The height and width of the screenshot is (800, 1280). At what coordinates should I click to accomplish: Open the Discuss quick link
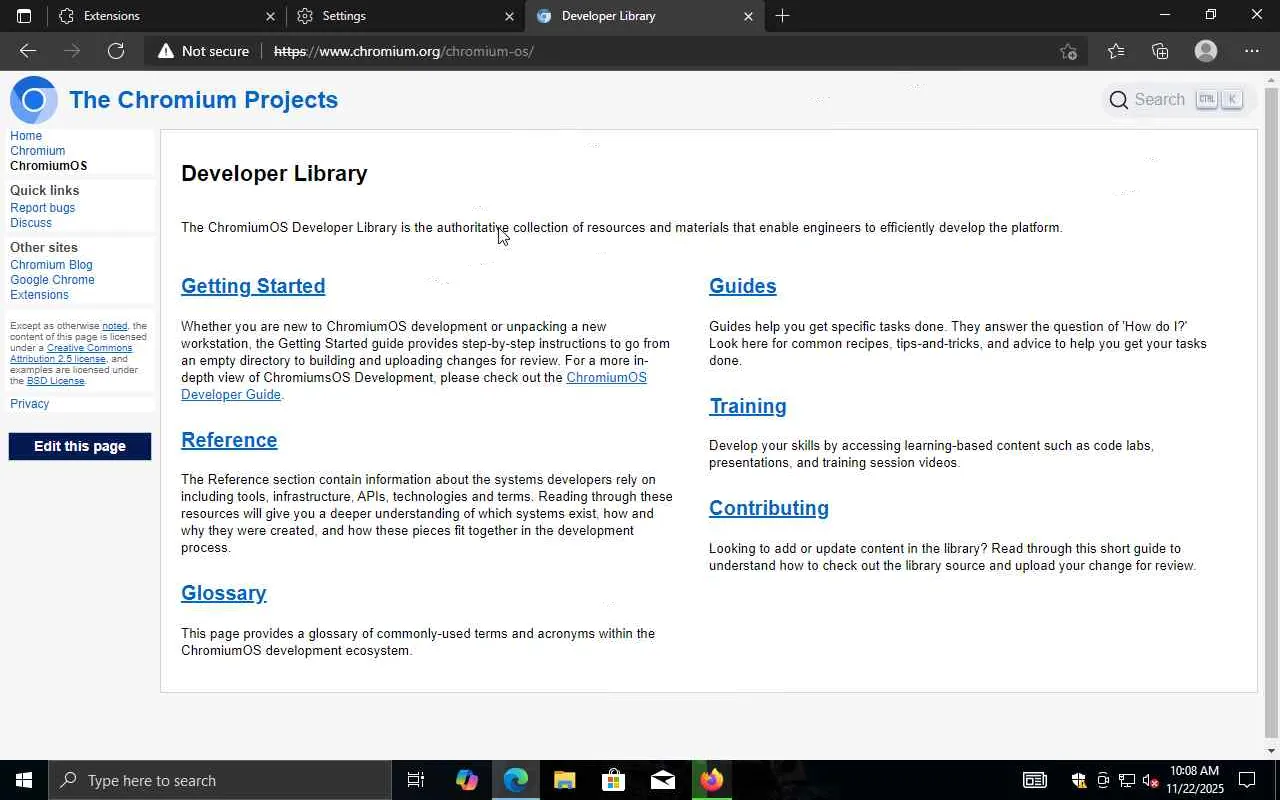click(31, 223)
